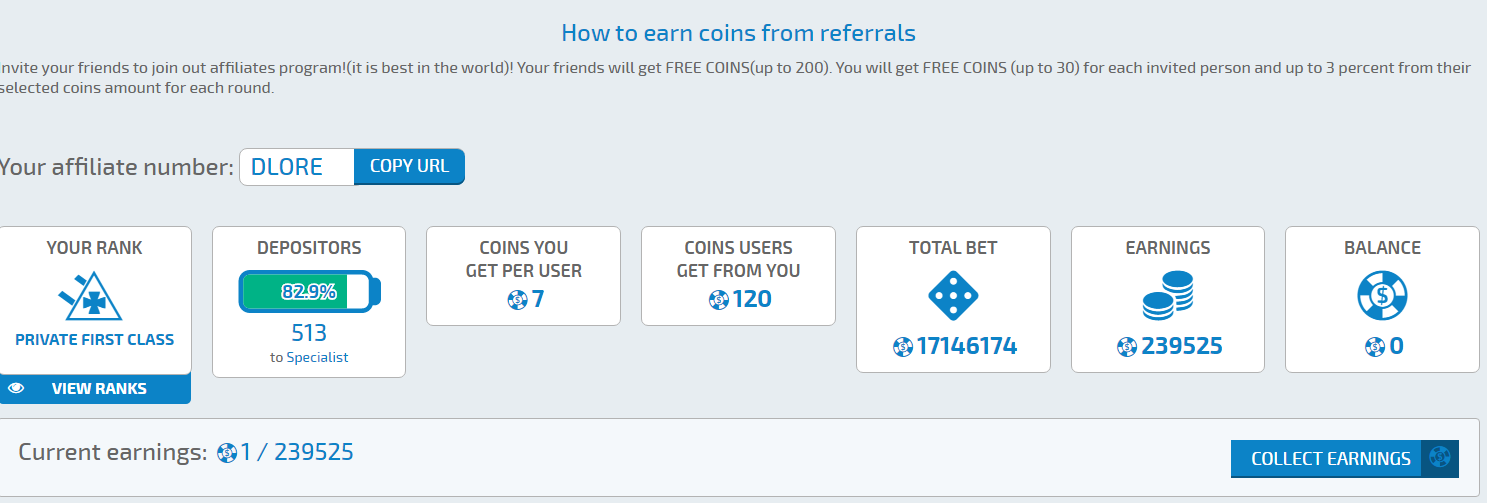Click the Private First Class rank badge icon
The image size is (1487, 503).
pyautogui.click(x=94, y=295)
